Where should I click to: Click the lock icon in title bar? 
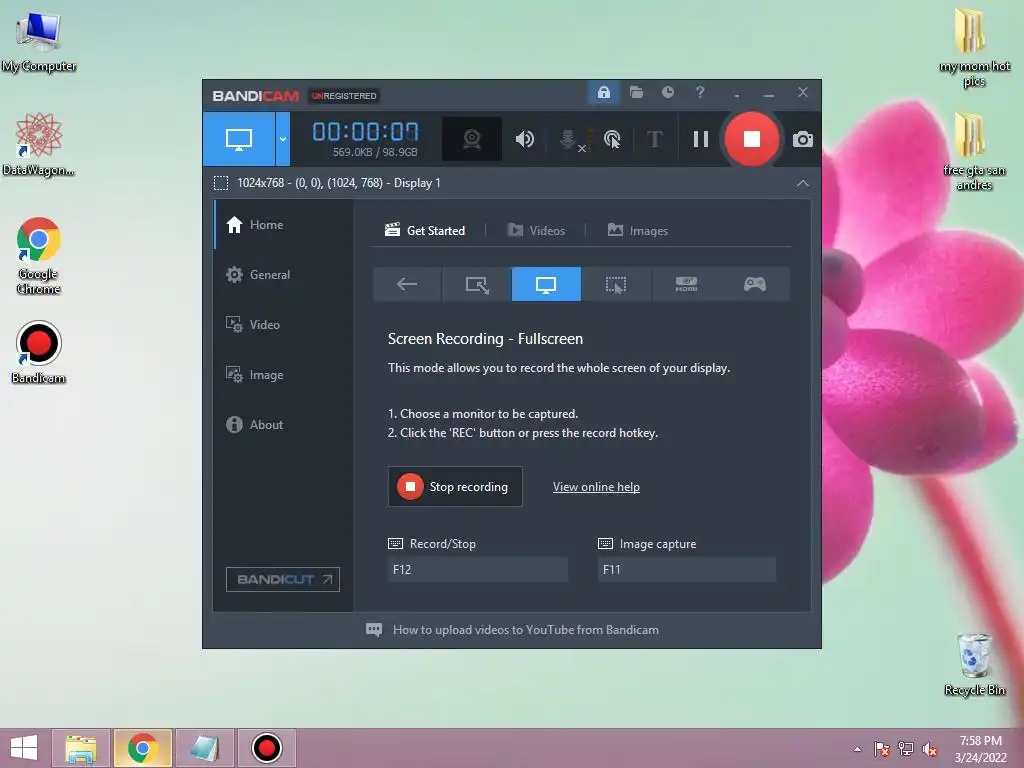[x=603, y=92]
